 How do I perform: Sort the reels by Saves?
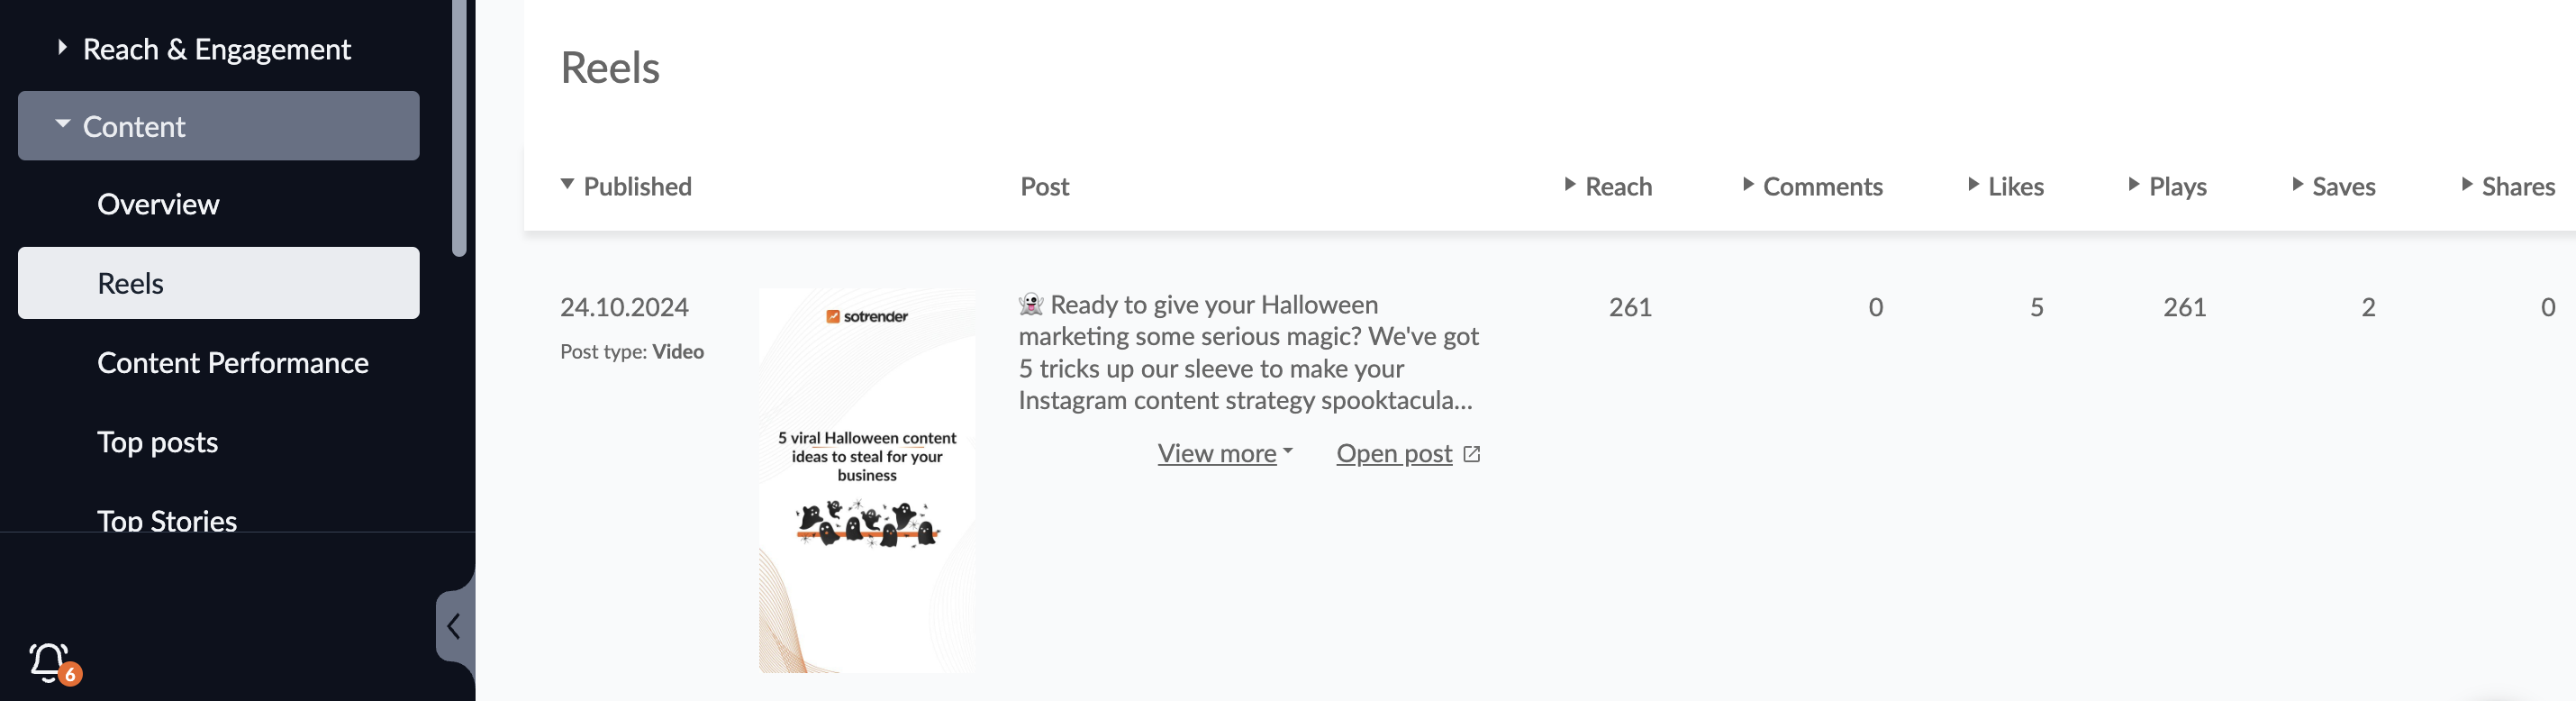pos(2342,187)
